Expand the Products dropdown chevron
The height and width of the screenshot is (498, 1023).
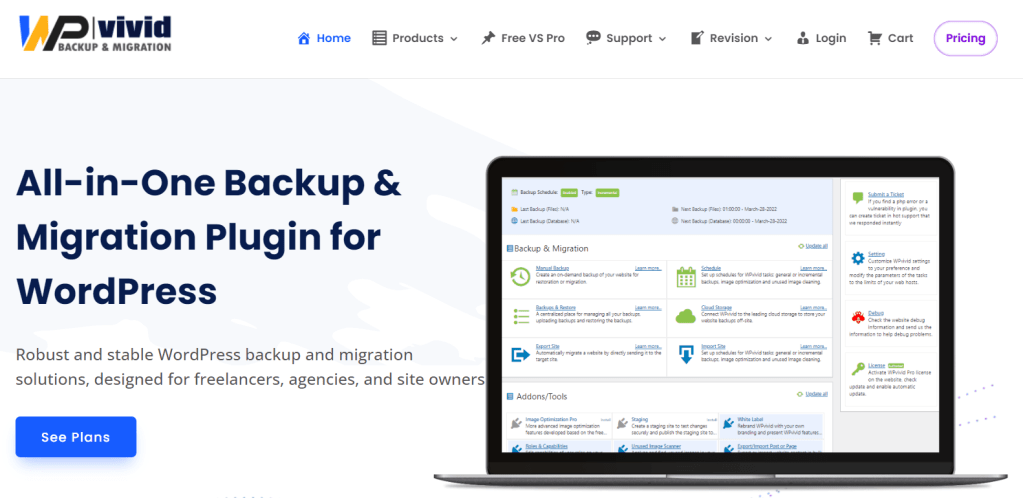pos(454,39)
